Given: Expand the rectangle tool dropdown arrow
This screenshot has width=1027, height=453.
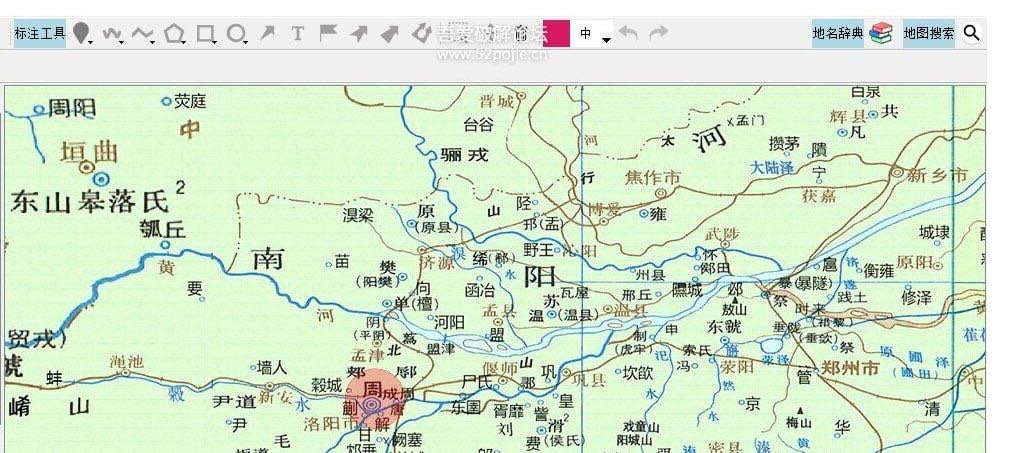Looking at the screenshot, I should [216, 40].
